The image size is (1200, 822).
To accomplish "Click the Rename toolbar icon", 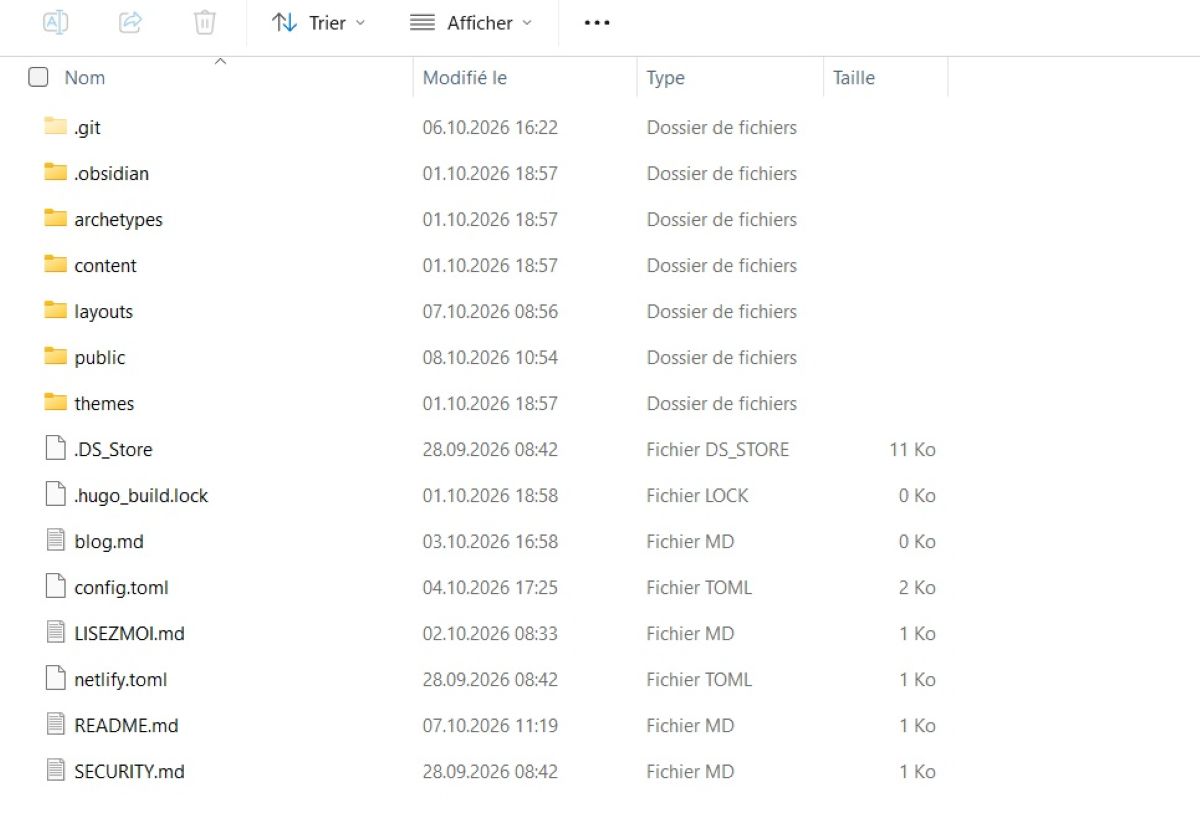I will click(x=56, y=22).
